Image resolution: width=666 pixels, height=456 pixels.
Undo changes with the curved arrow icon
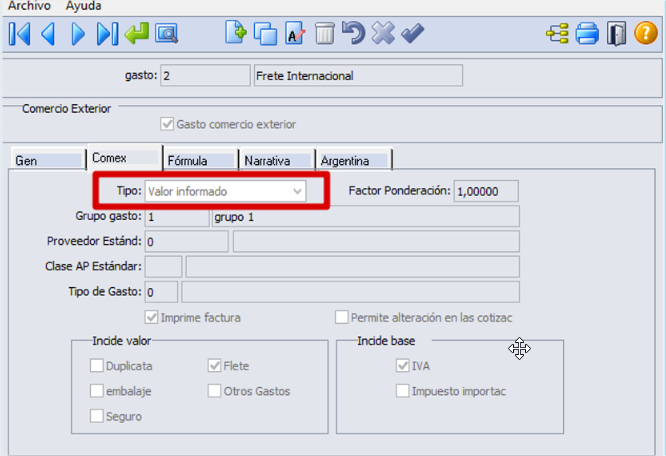pyautogui.click(x=353, y=33)
